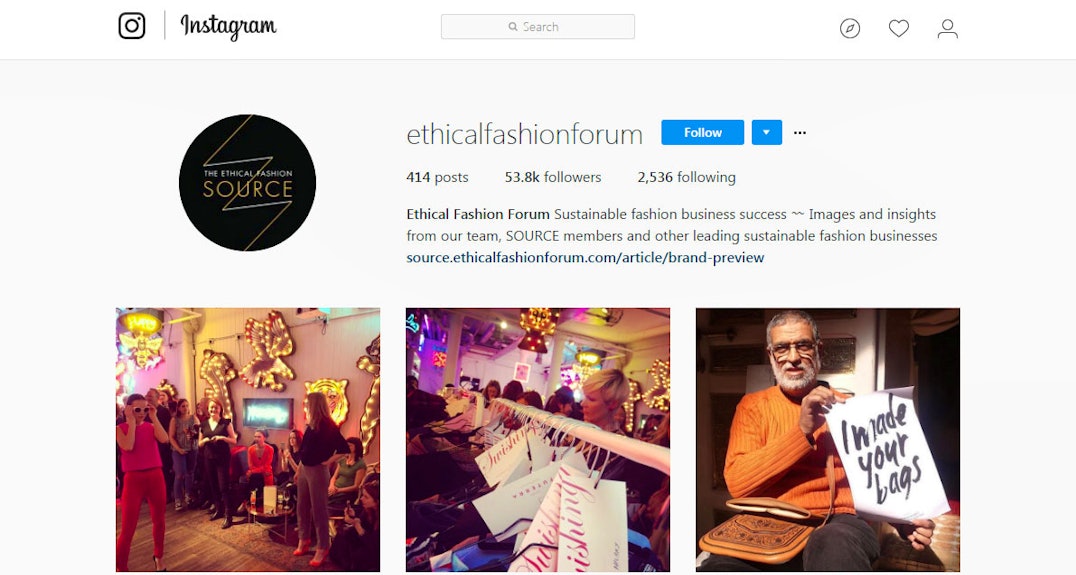Open the clothing rack Swishing tags post

pyautogui.click(x=537, y=440)
